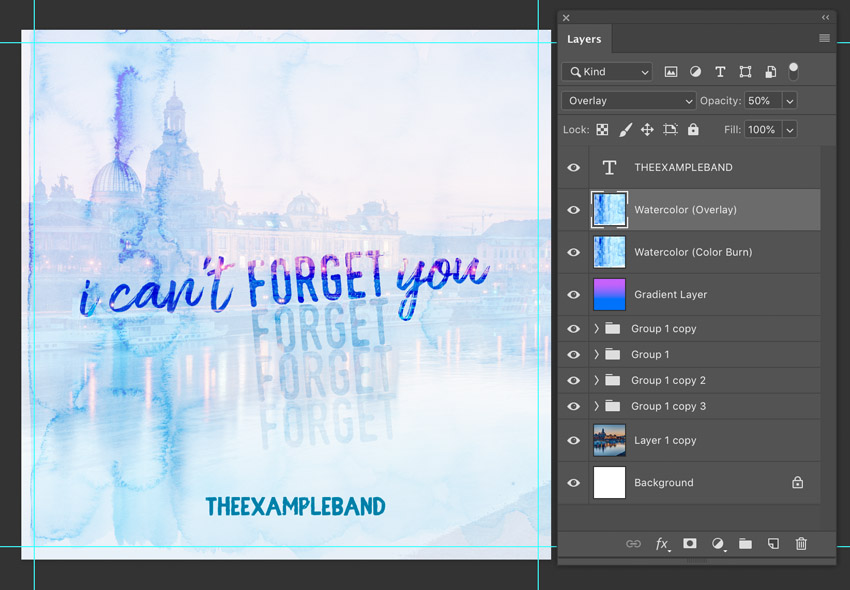Viewport: 850px width, 590px height.
Task: Click THEEXAMPLEBAND text on canvas
Action: pos(295,506)
